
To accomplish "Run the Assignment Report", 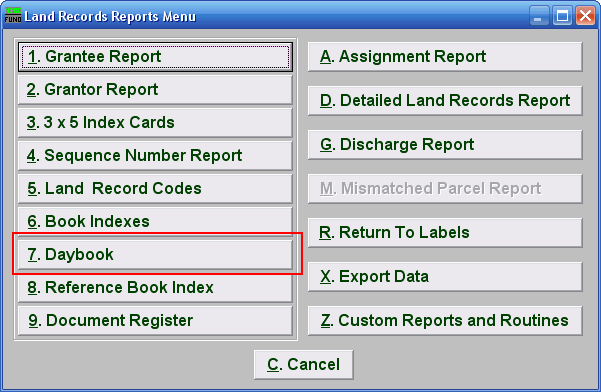I will (x=445, y=57).
